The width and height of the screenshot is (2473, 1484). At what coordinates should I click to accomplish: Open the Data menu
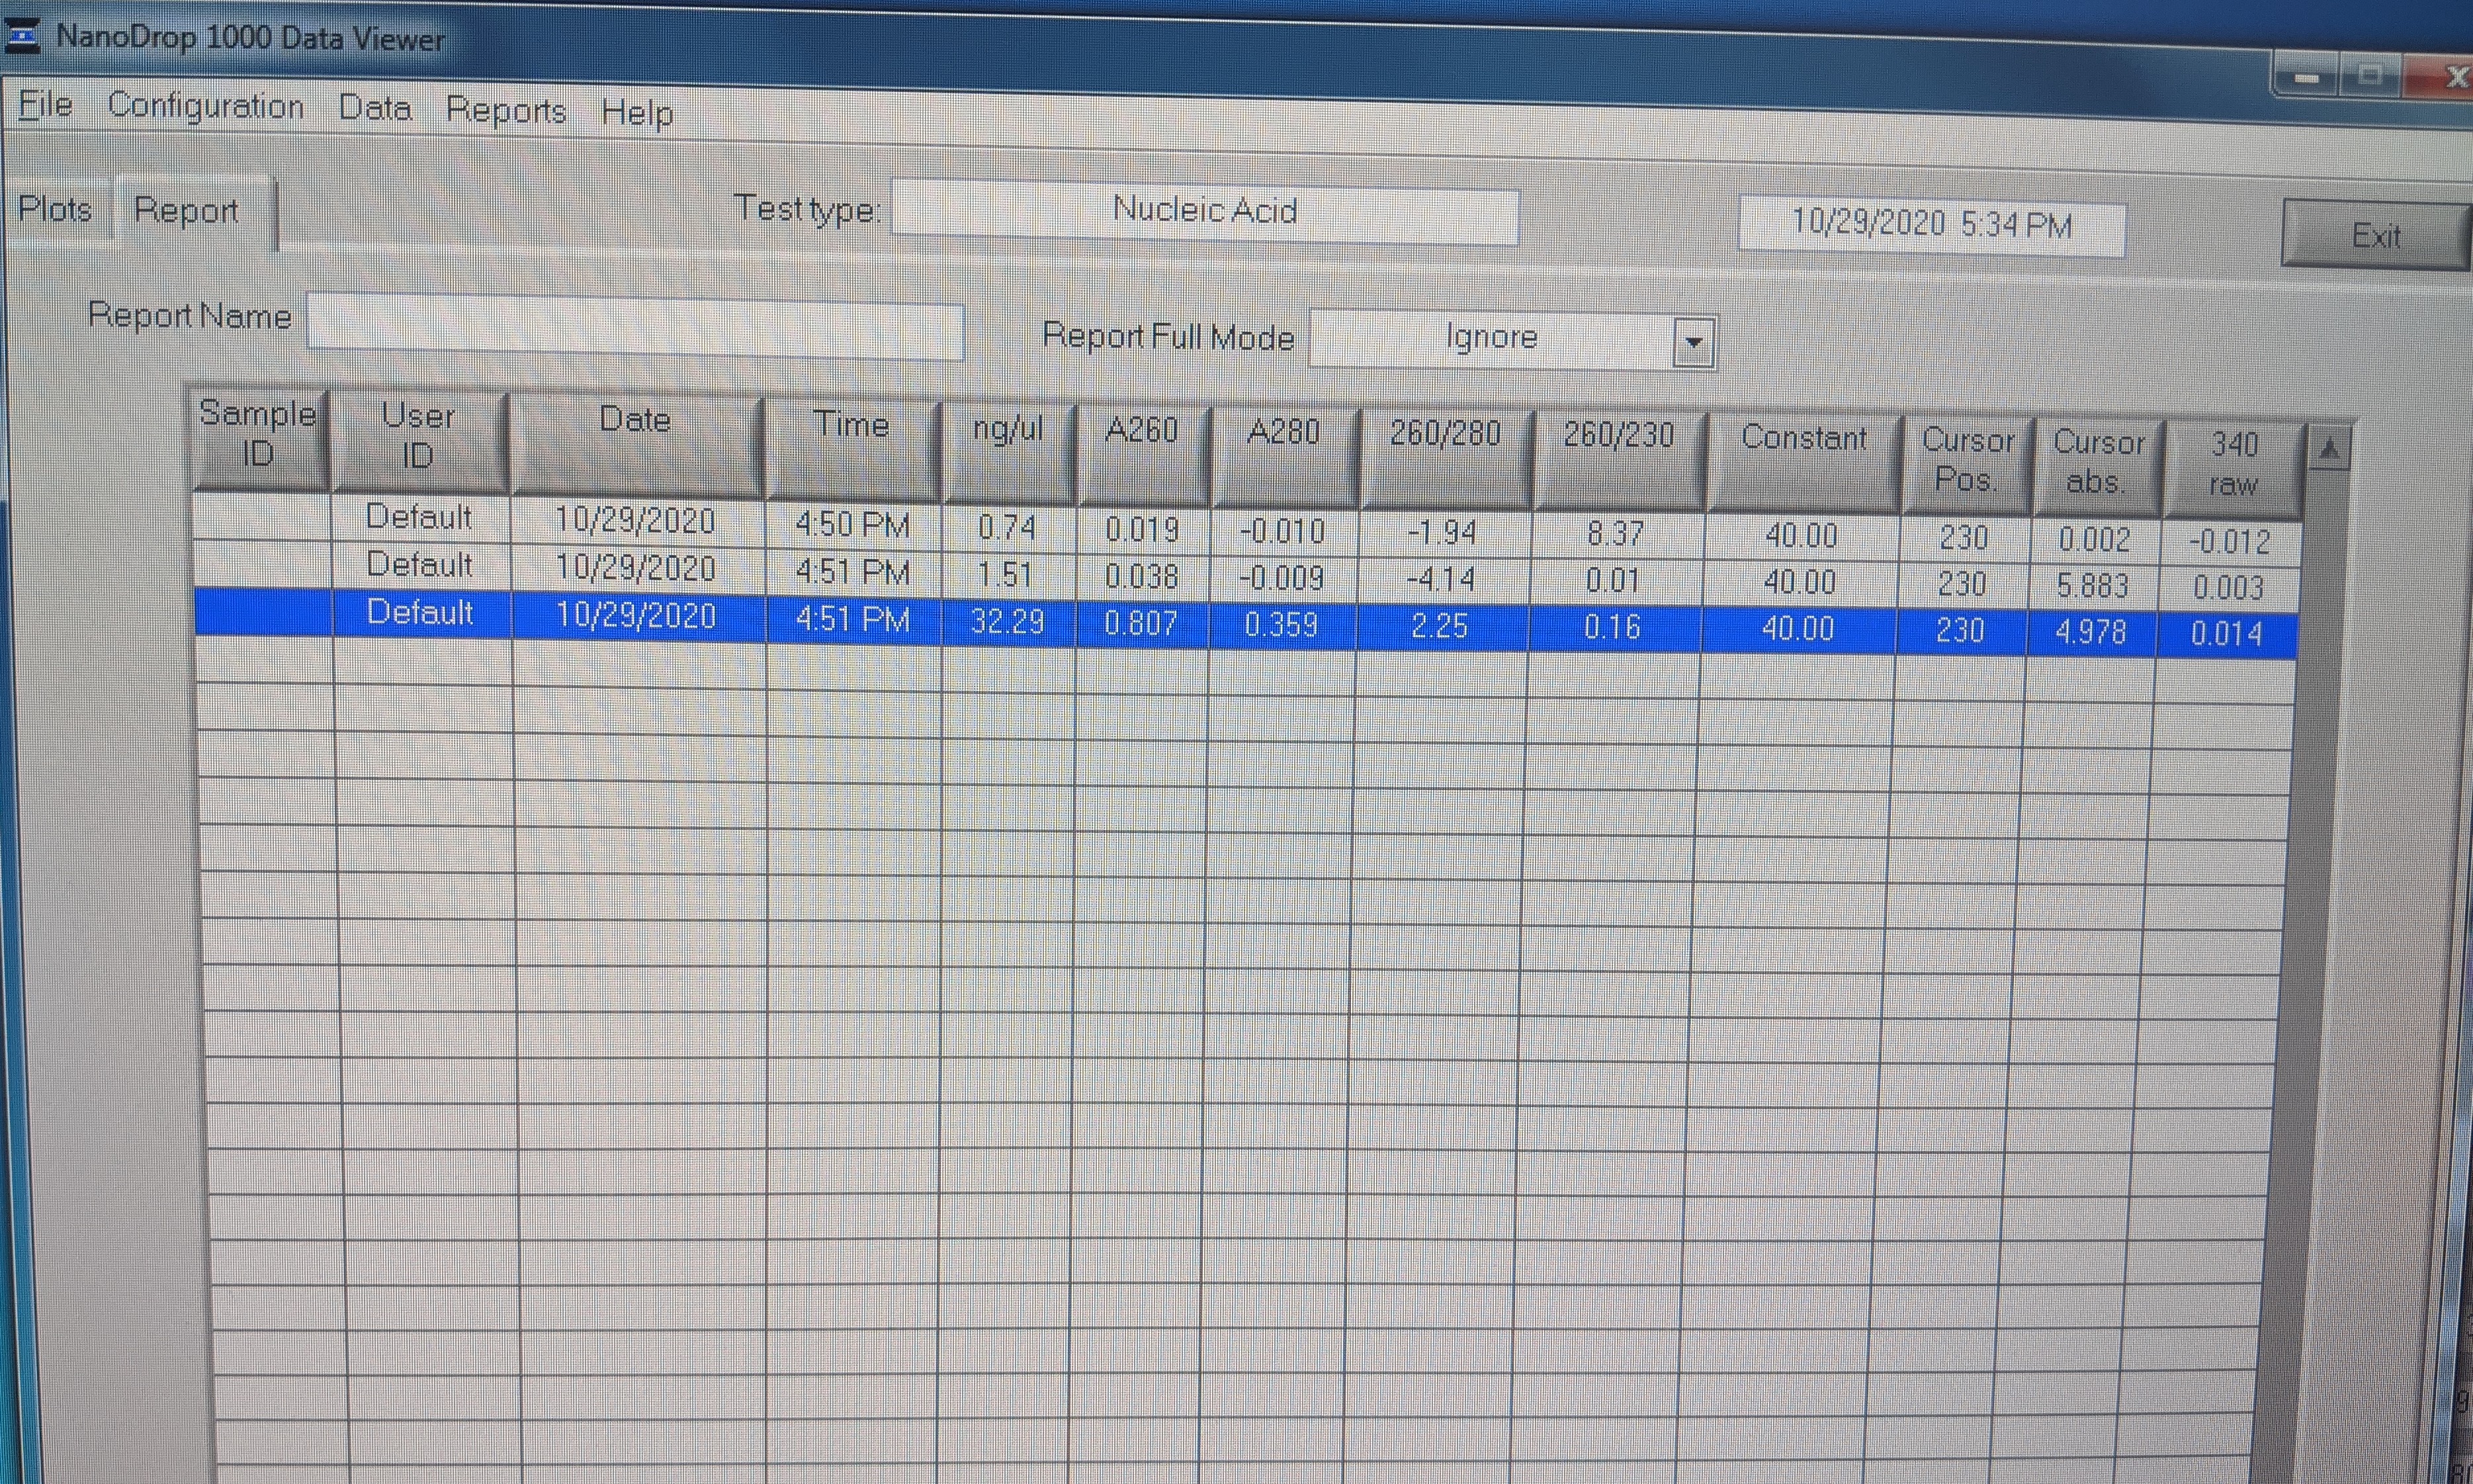(x=374, y=108)
